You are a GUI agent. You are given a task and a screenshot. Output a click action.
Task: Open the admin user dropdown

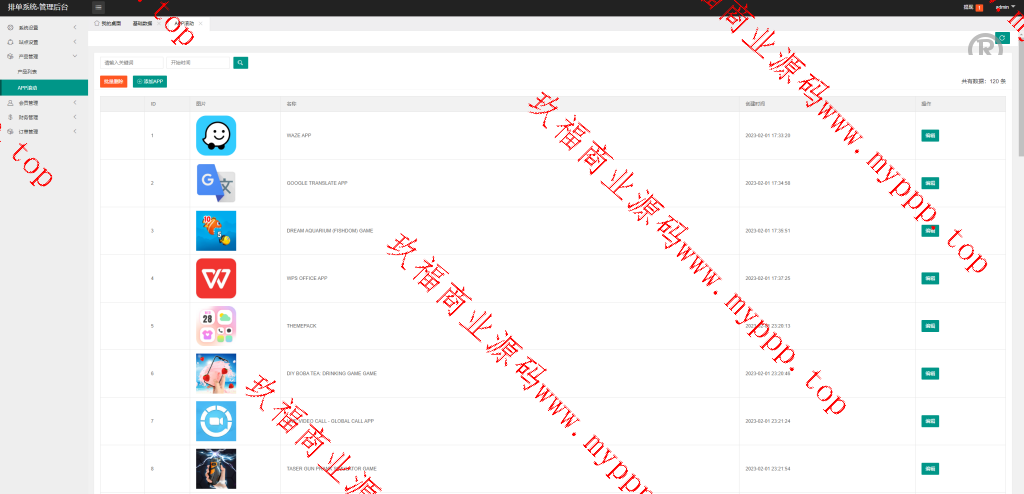[1003, 7]
